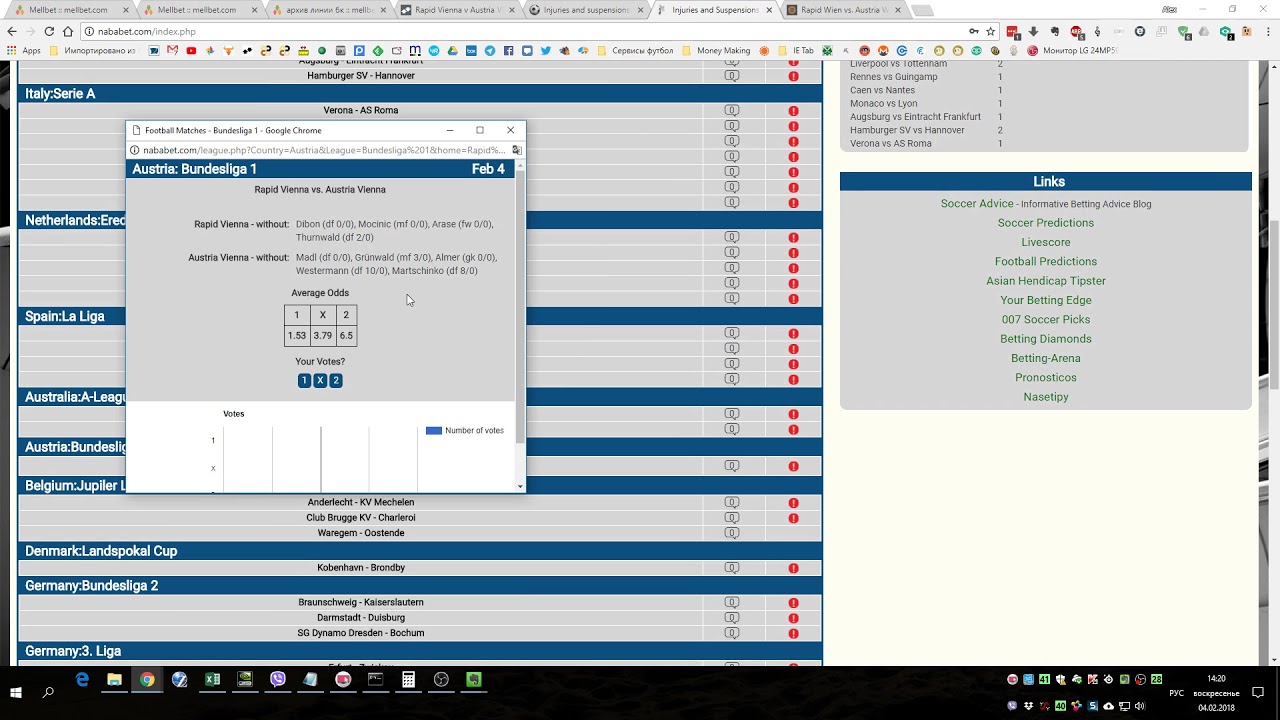Open Viber from taskbar

(x=278, y=680)
